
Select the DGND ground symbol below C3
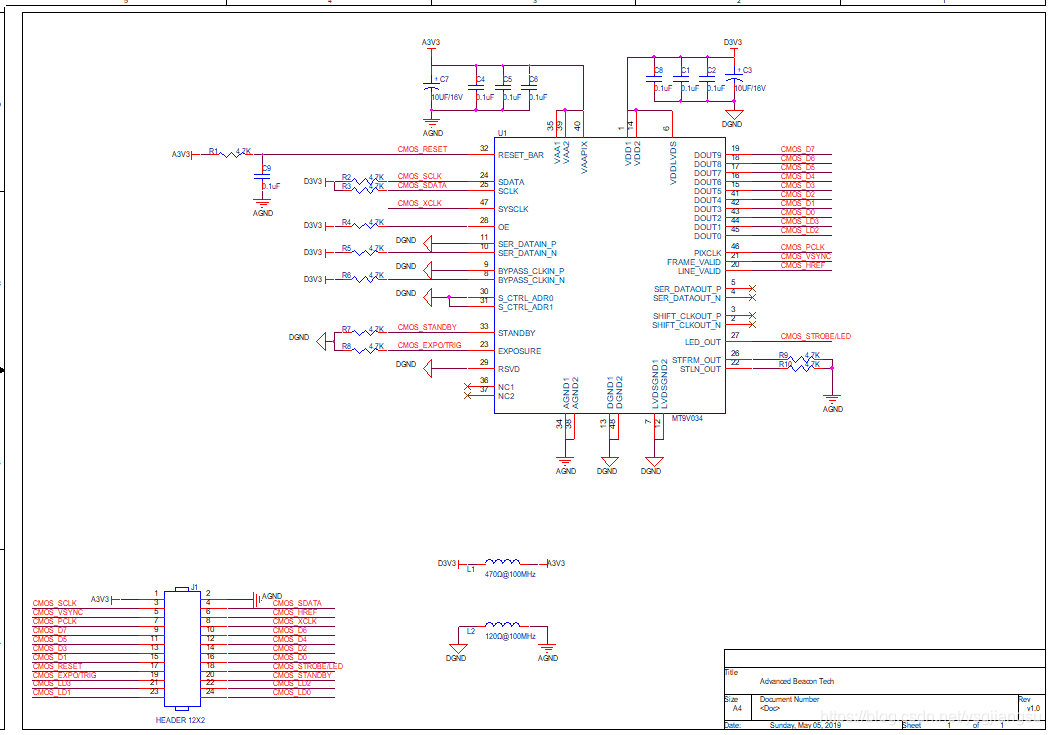[x=733, y=118]
